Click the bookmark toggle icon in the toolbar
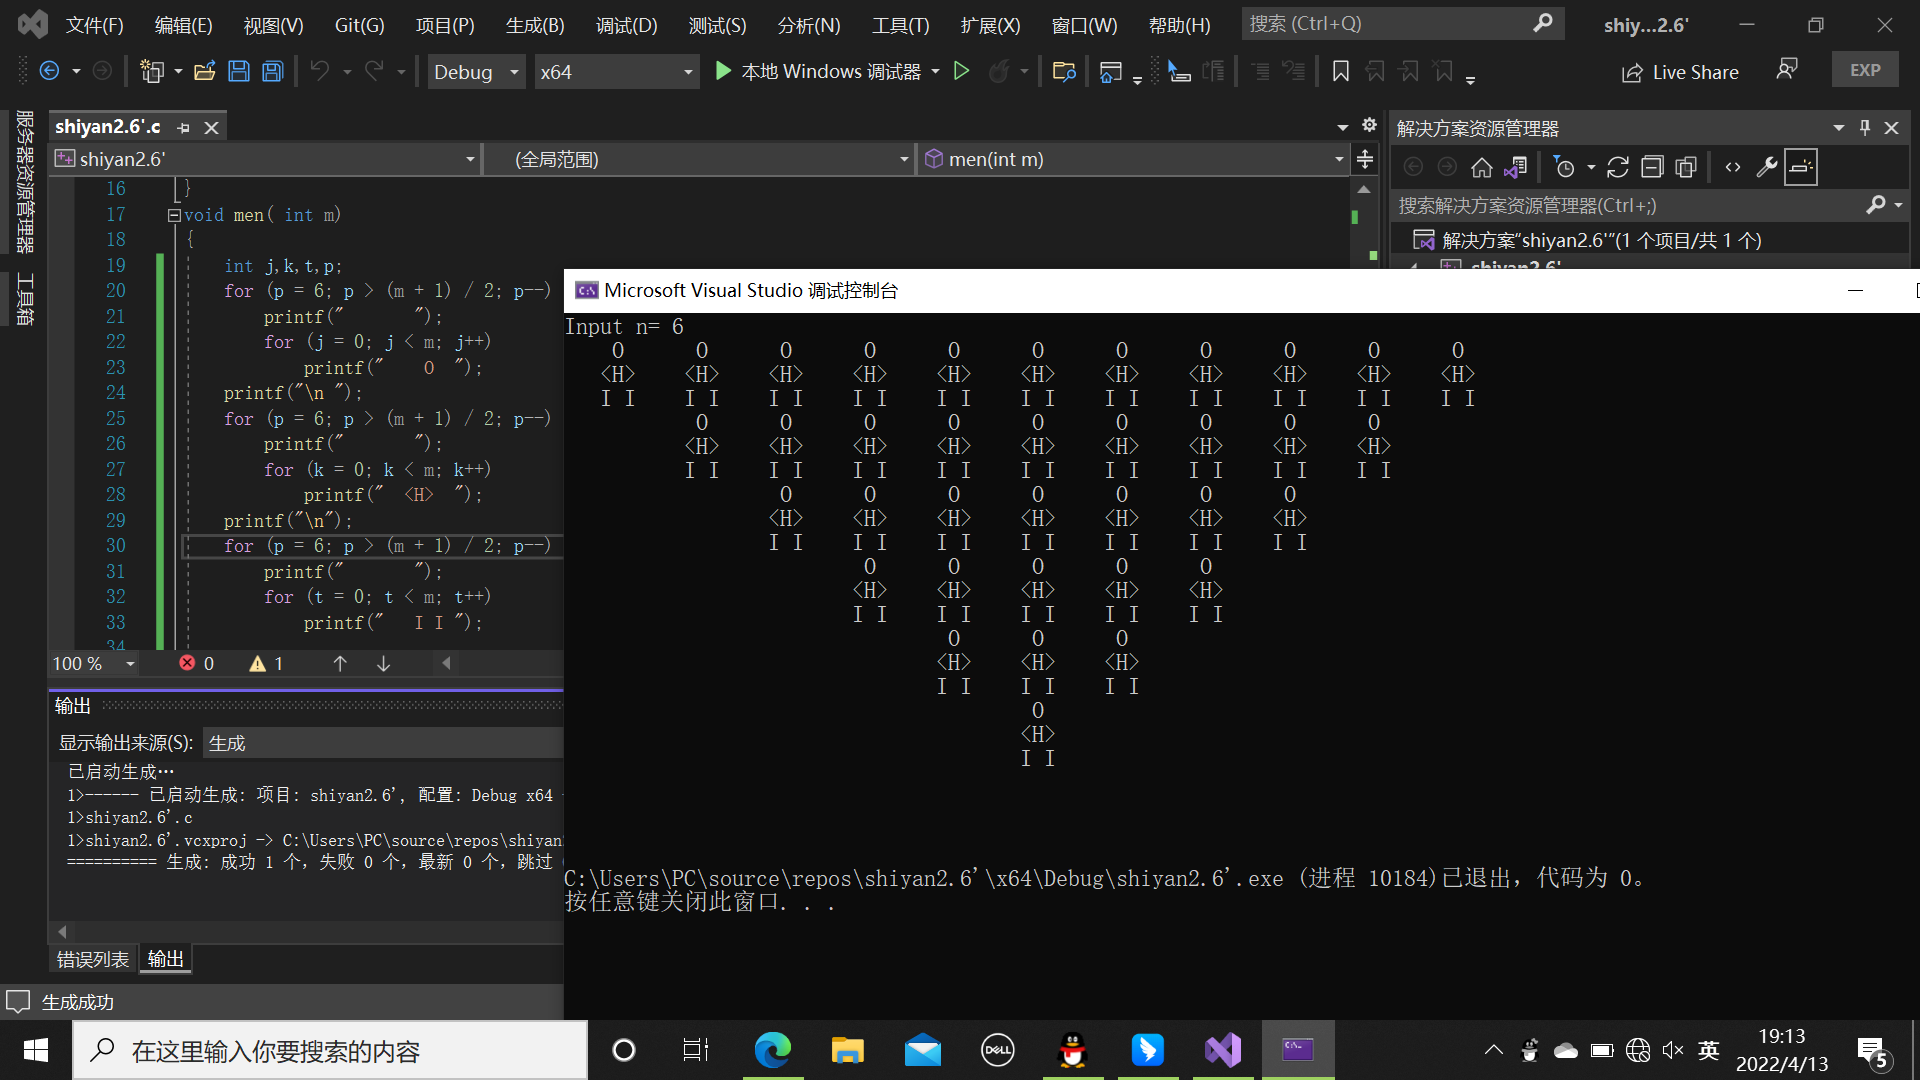This screenshot has height=1080, width=1920. [1341, 71]
